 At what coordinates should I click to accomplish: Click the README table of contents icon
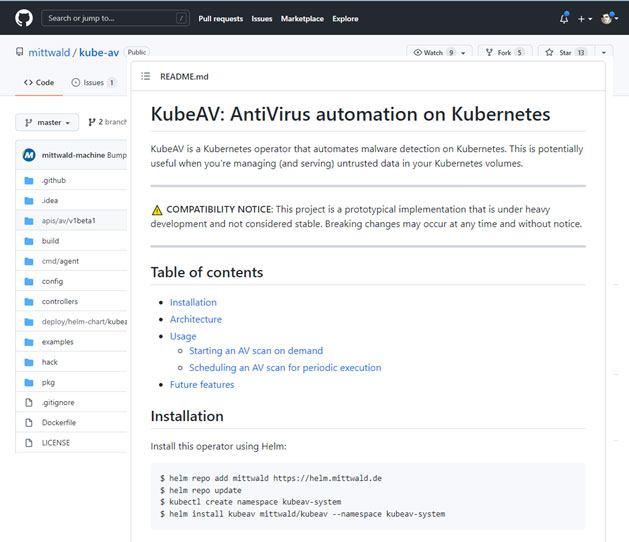[x=146, y=76]
